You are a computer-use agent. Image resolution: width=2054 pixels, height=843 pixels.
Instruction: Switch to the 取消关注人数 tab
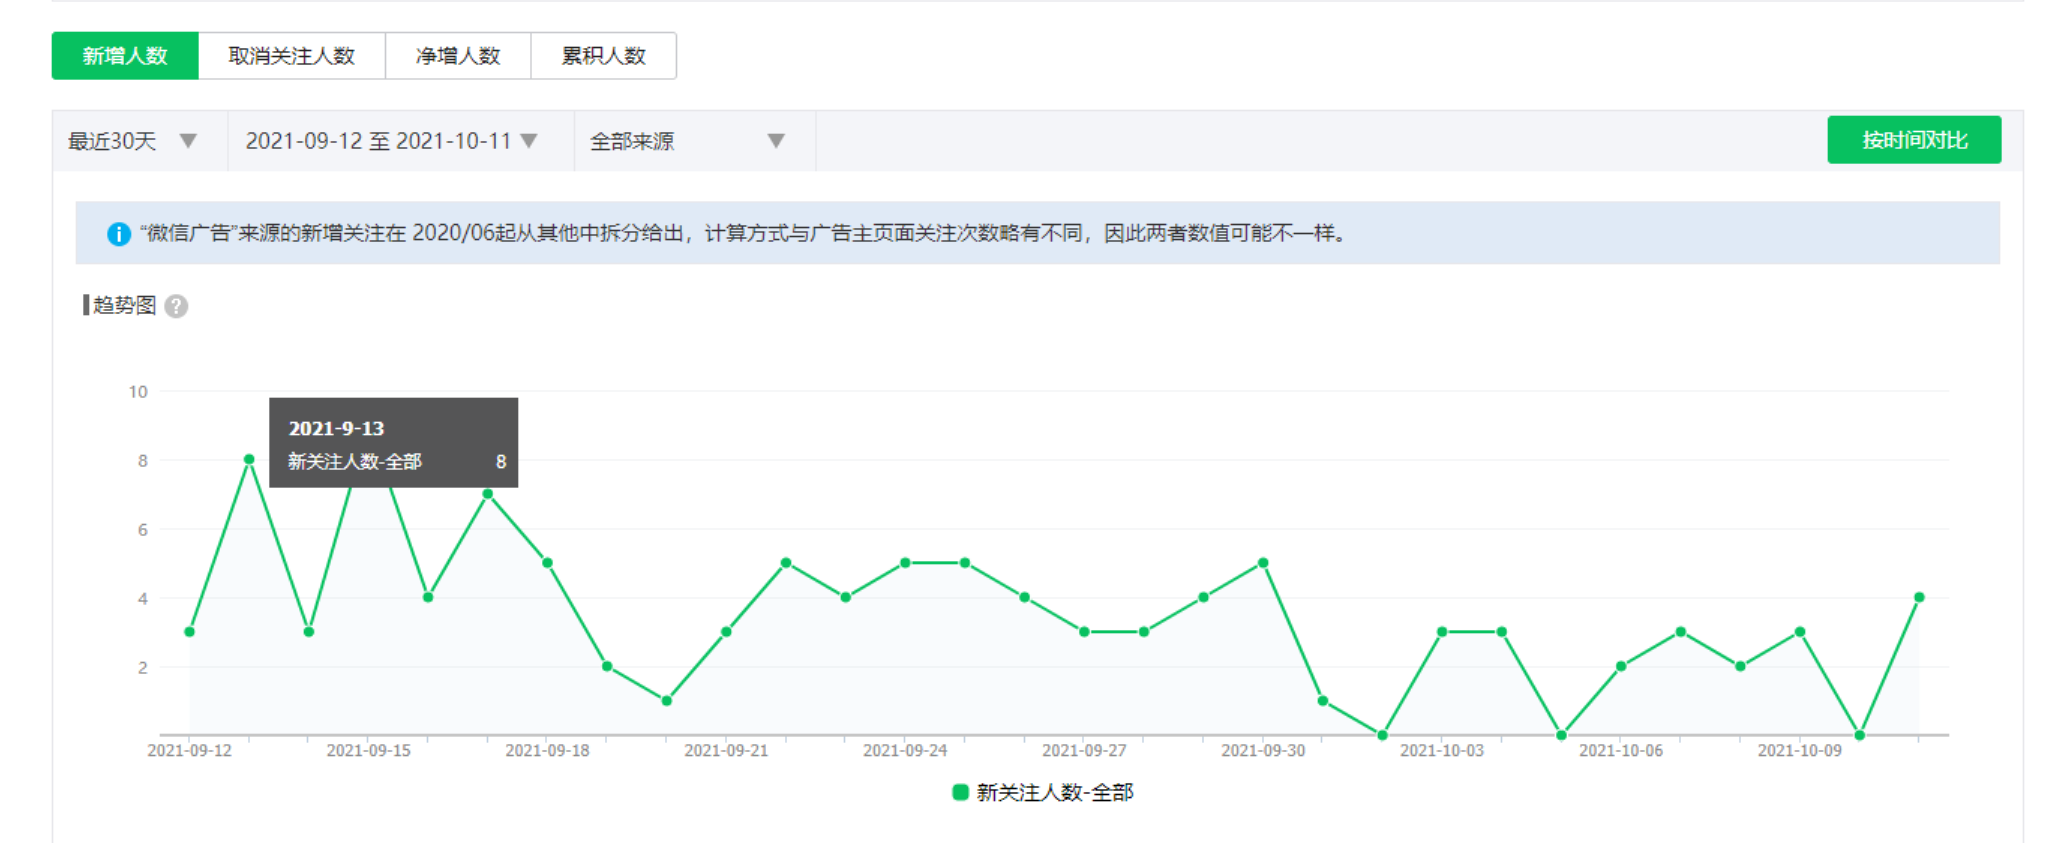[292, 56]
